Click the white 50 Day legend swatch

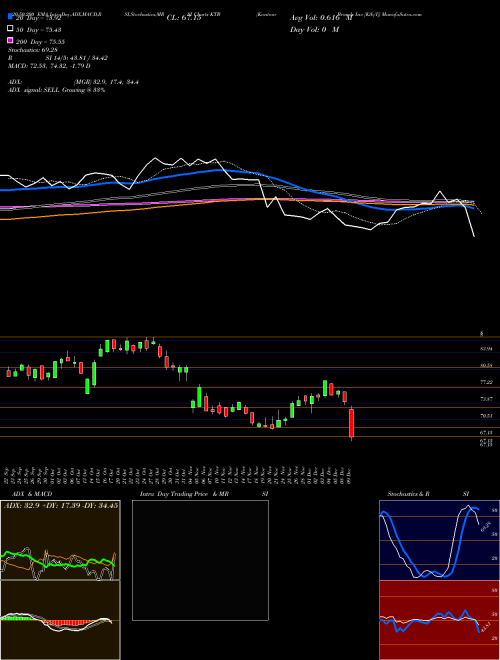(10, 29)
